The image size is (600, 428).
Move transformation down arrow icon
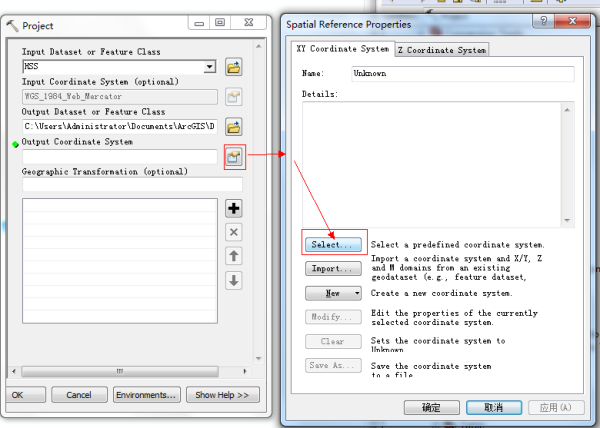[x=234, y=280]
